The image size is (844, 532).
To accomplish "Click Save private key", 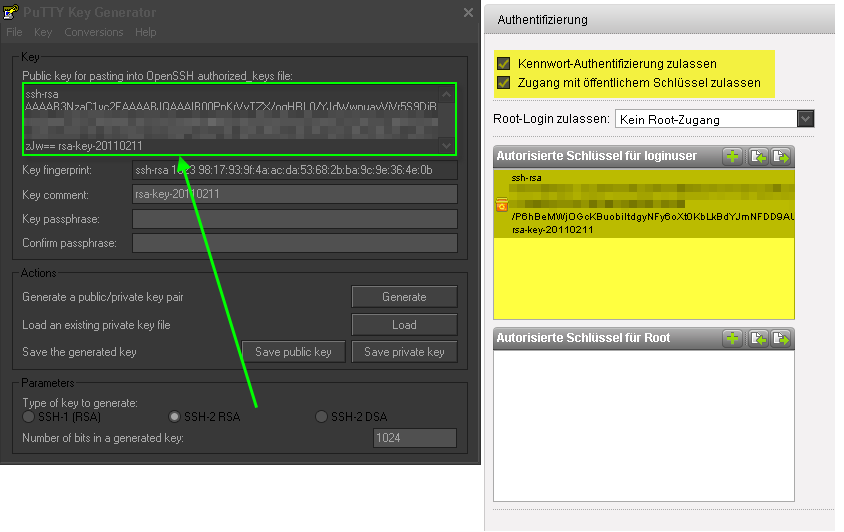I will pyautogui.click(x=404, y=352).
